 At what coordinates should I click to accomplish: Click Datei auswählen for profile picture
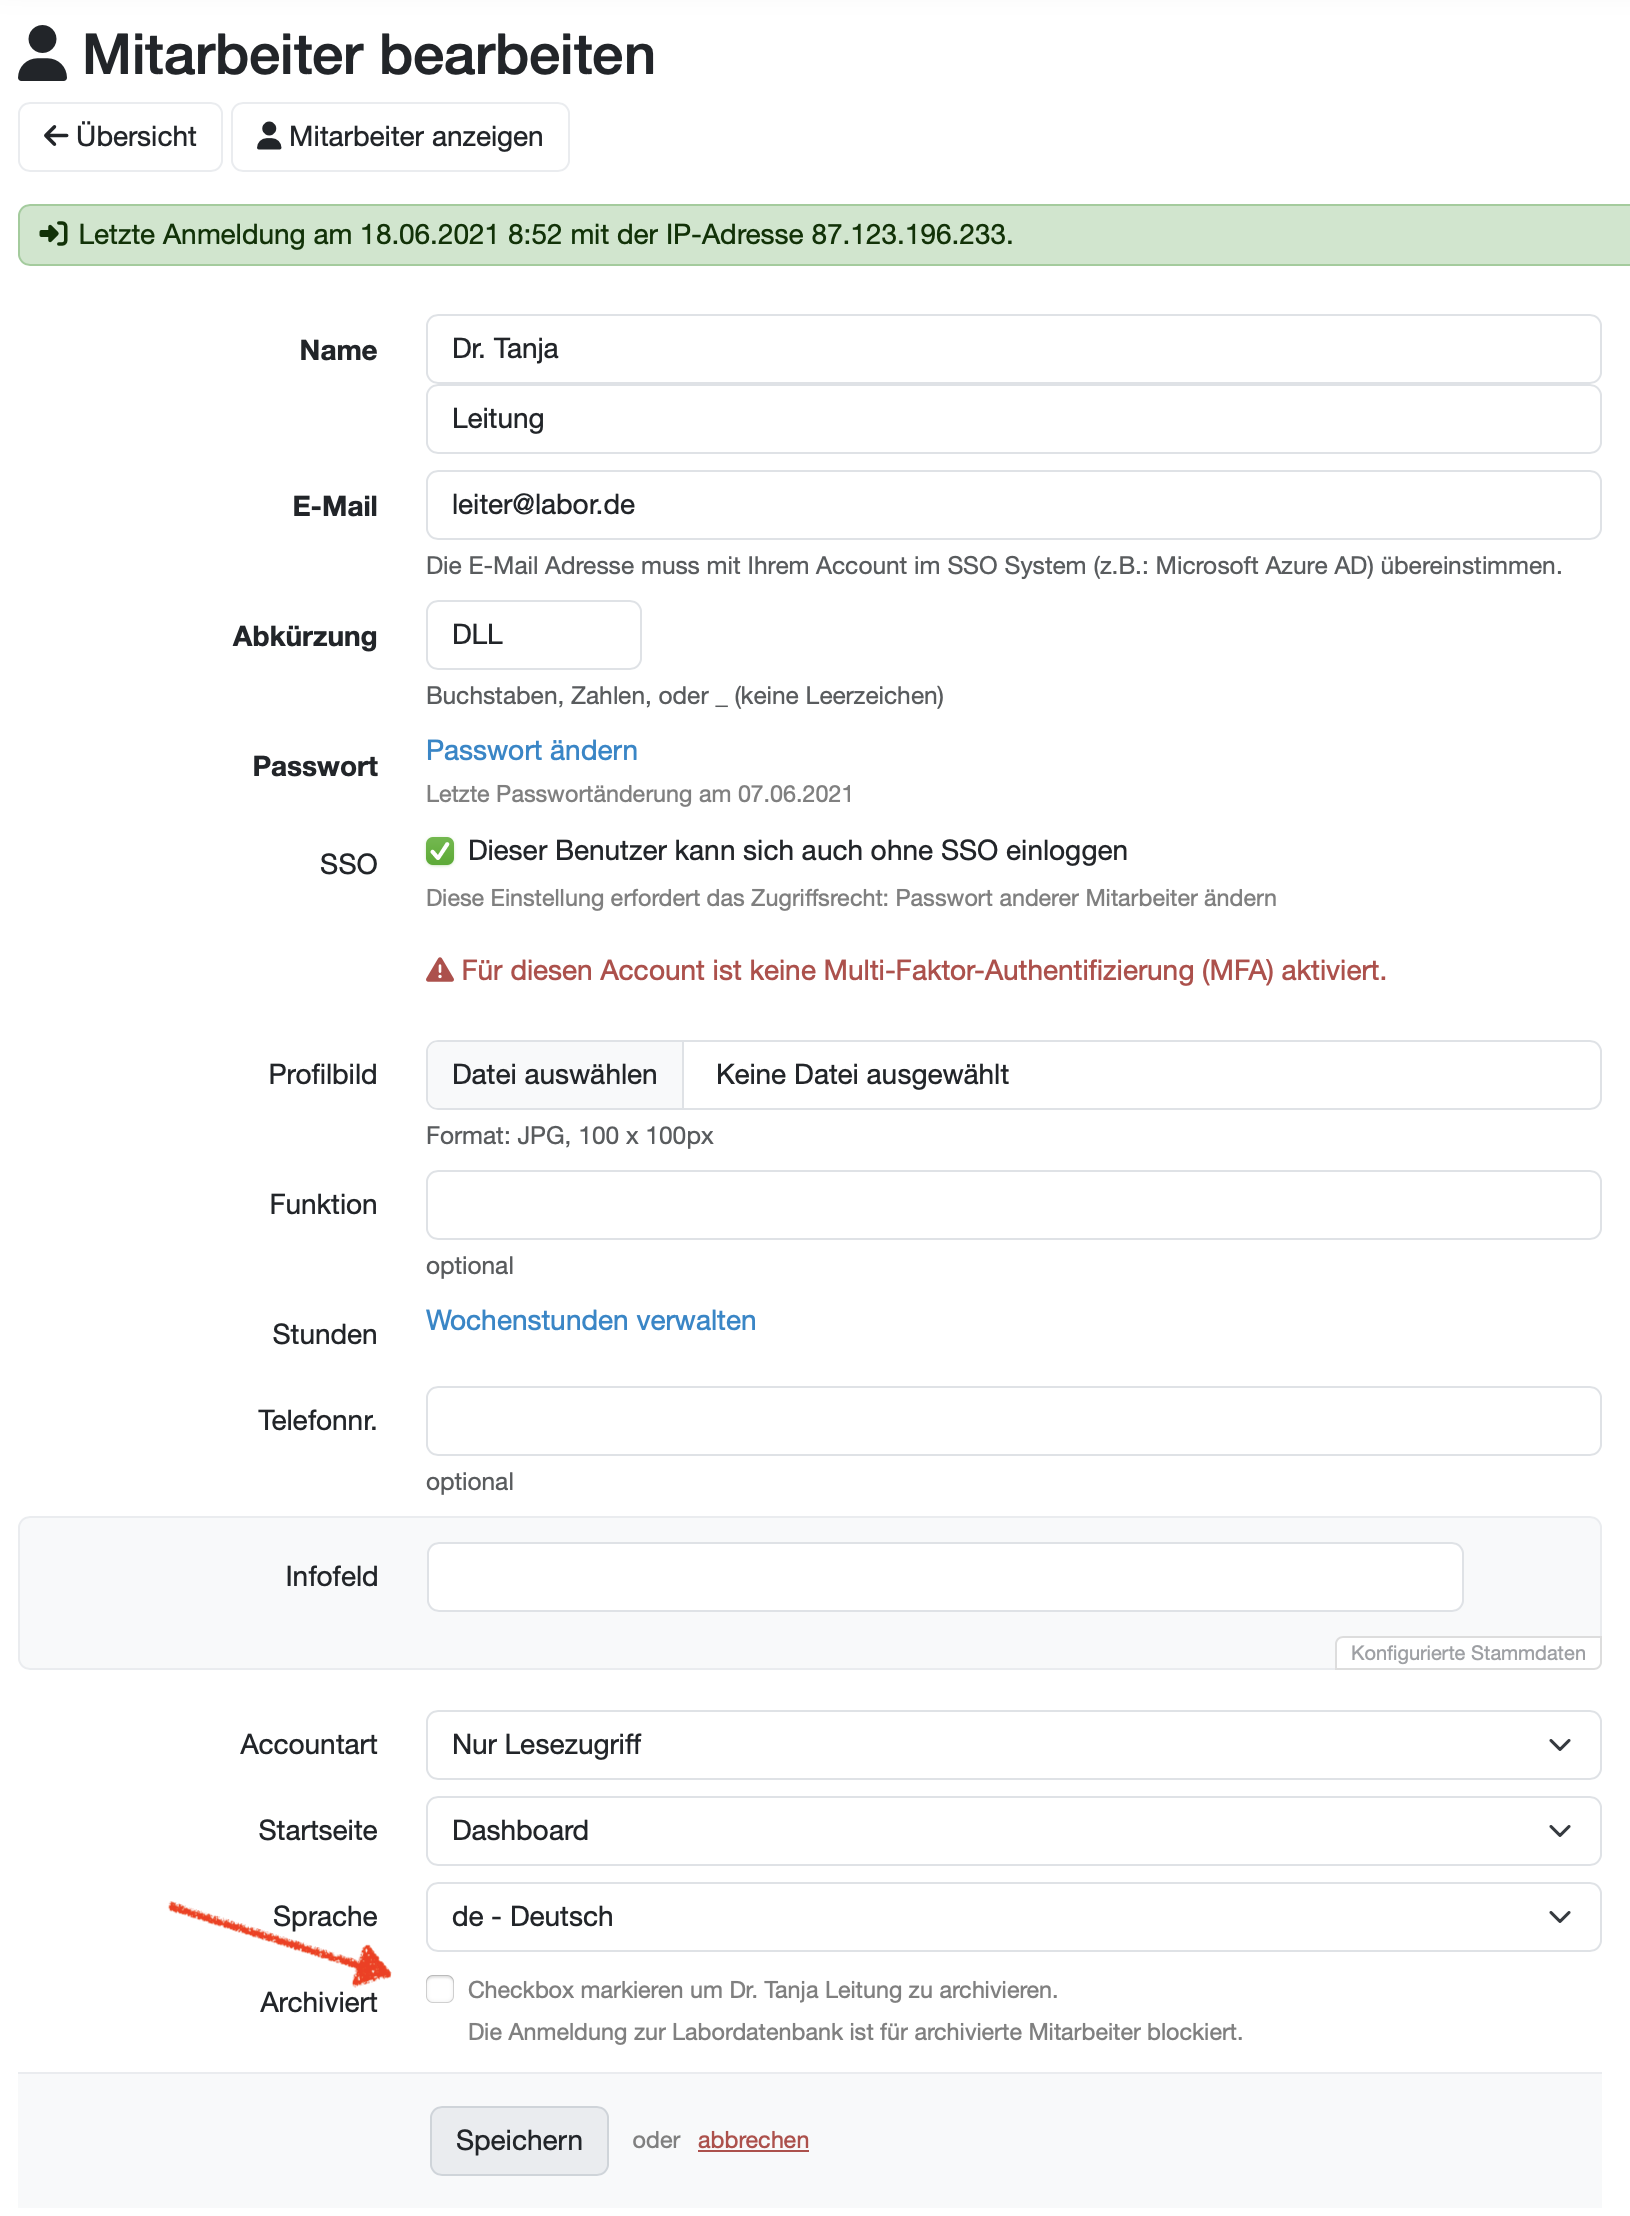pos(555,1075)
